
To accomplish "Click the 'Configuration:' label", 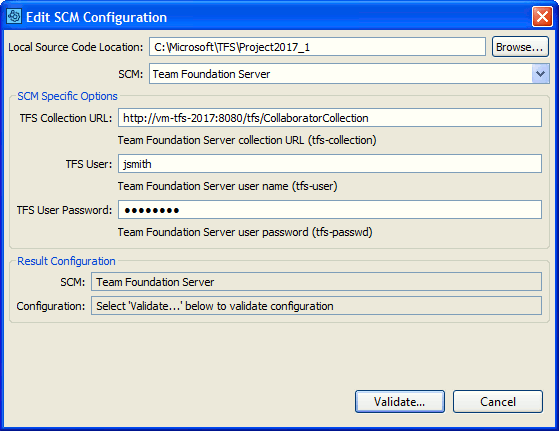I will point(51,306).
